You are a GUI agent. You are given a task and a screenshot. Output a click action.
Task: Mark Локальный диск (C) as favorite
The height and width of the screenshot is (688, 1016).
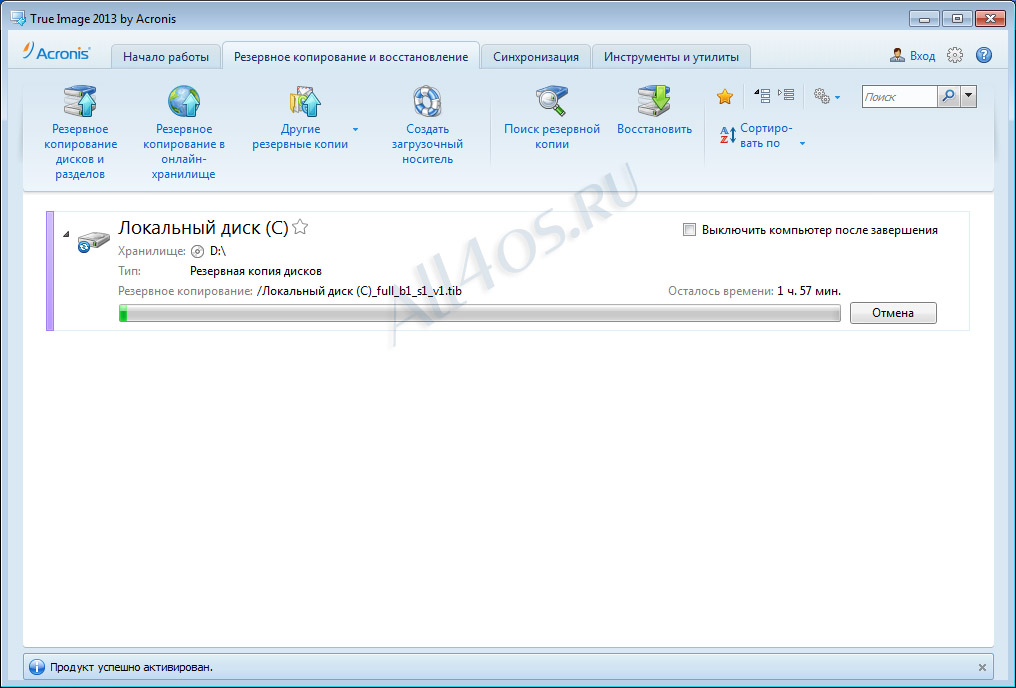coord(300,227)
